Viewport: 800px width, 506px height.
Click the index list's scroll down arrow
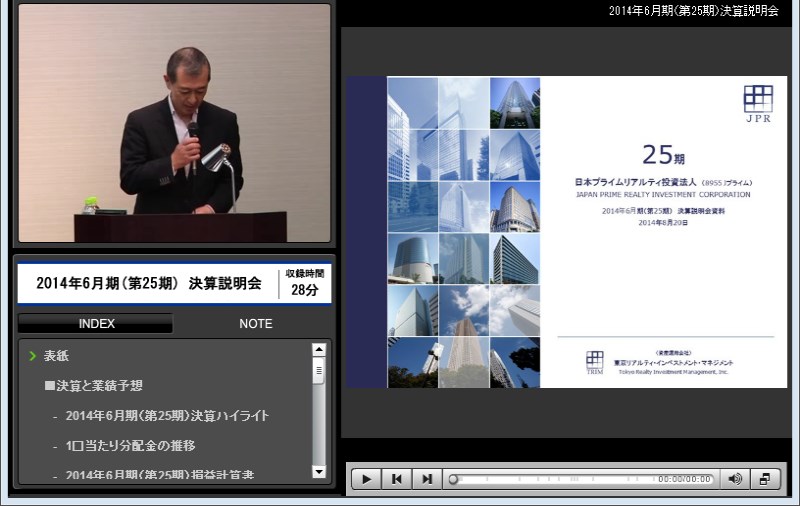pyautogui.click(x=319, y=472)
